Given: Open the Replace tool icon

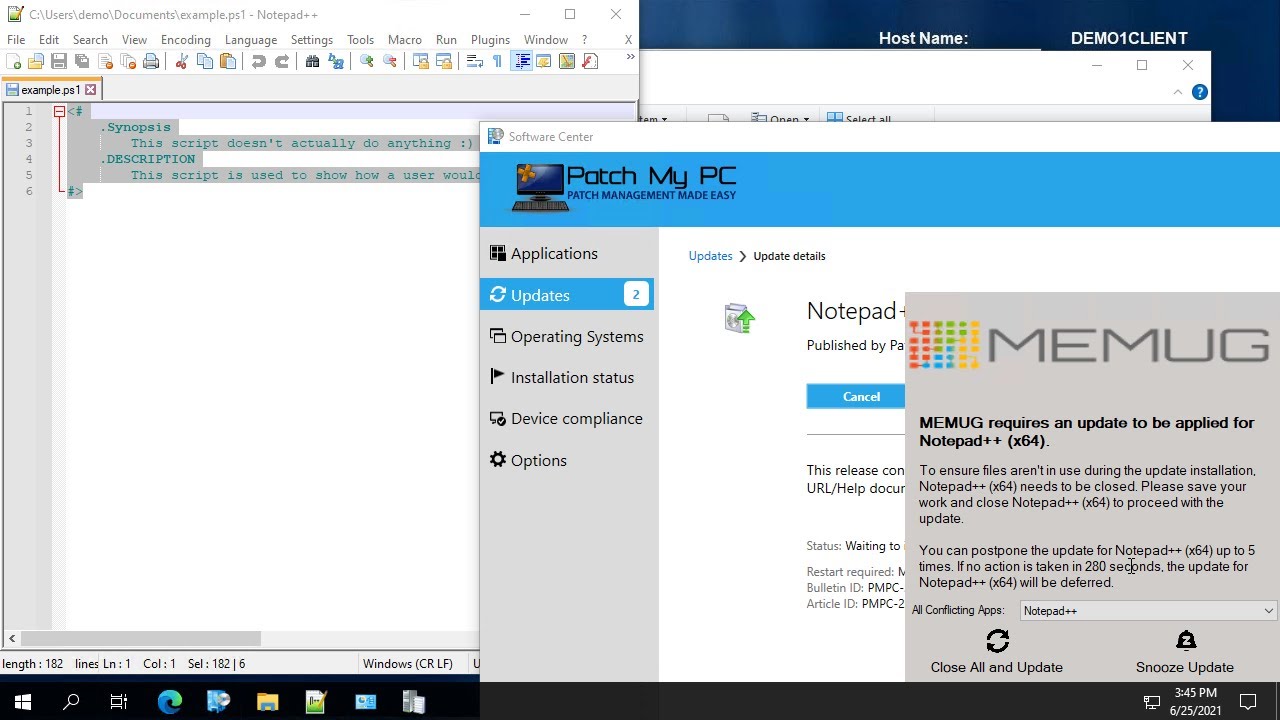Looking at the screenshot, I should point(336,62).
